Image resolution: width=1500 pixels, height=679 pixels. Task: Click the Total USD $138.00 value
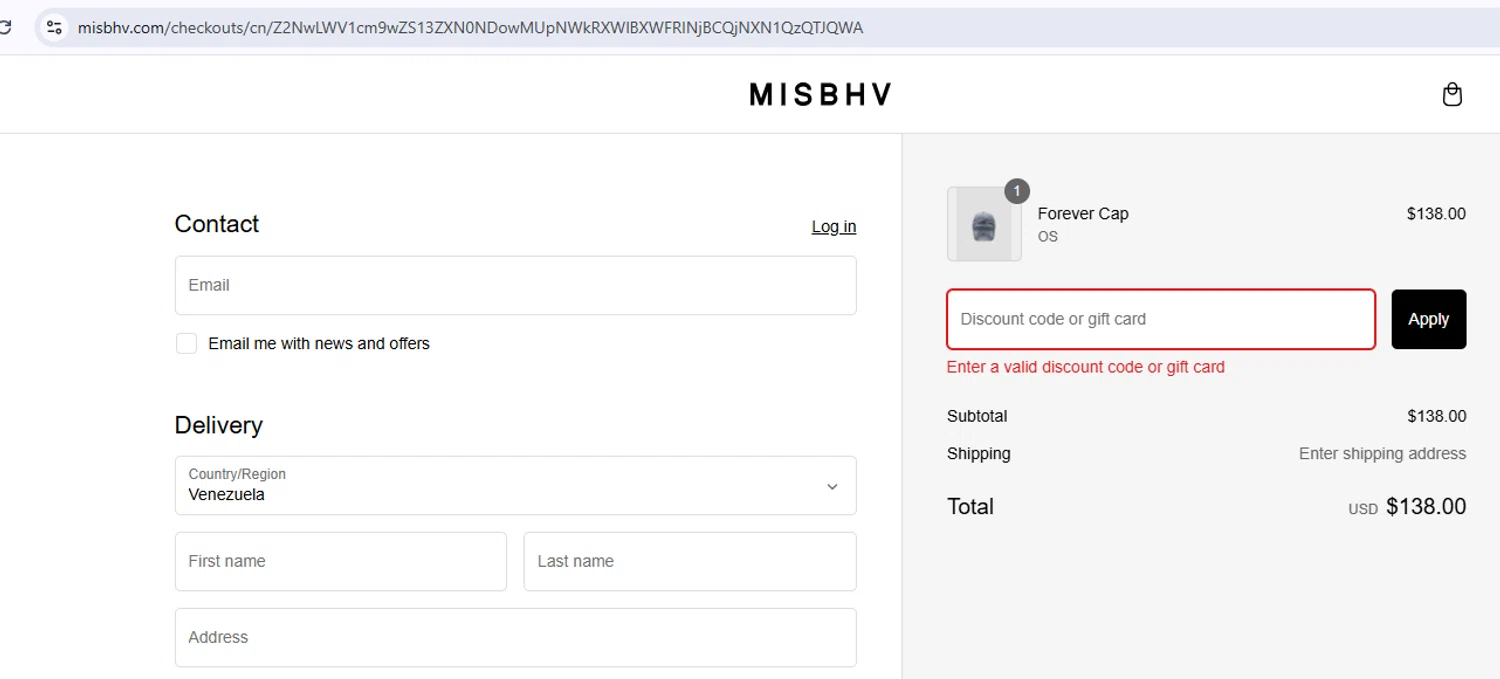click(x=1407, y=507)
